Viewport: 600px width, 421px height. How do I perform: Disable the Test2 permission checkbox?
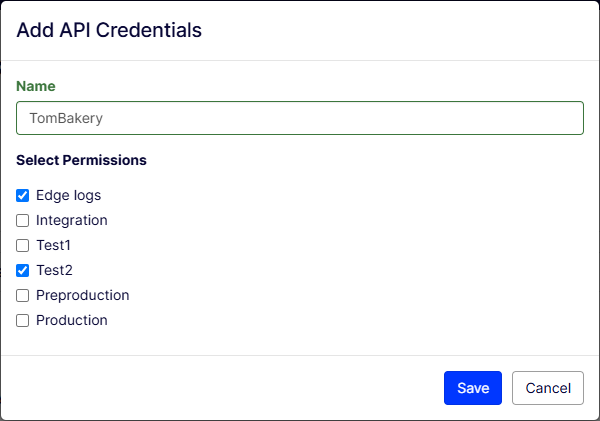click(23, 270)
